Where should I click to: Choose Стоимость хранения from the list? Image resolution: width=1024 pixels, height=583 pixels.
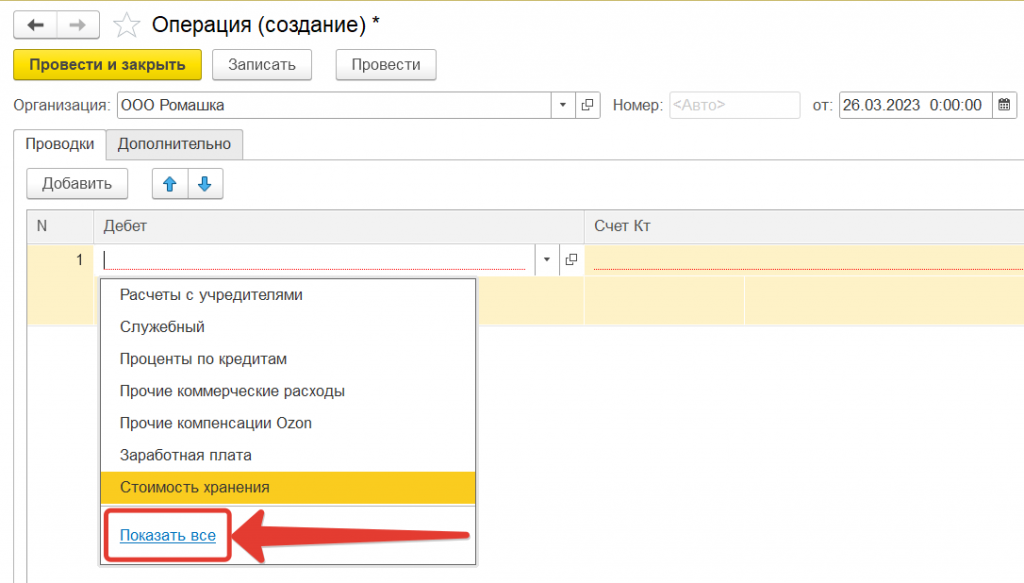(x=194, y=487)
